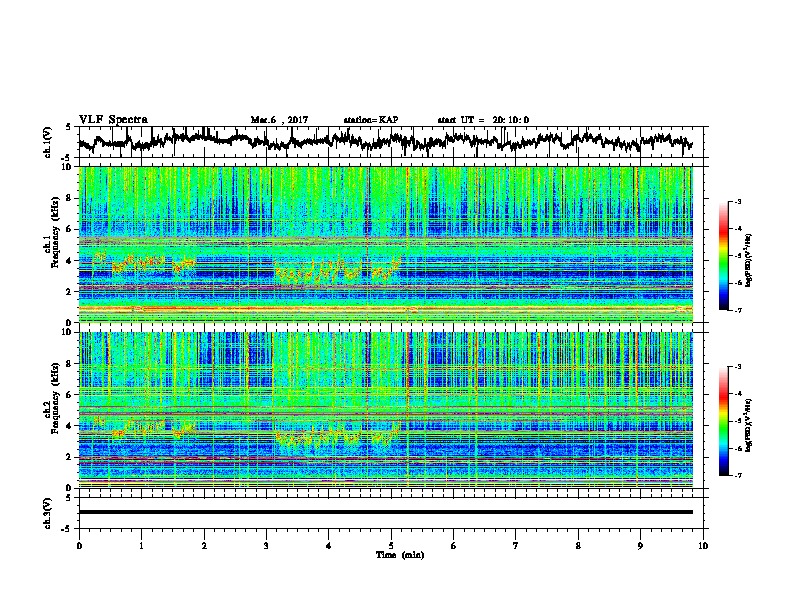
Task: Click the "station=KAP" label
Action: tap(371, 120)
